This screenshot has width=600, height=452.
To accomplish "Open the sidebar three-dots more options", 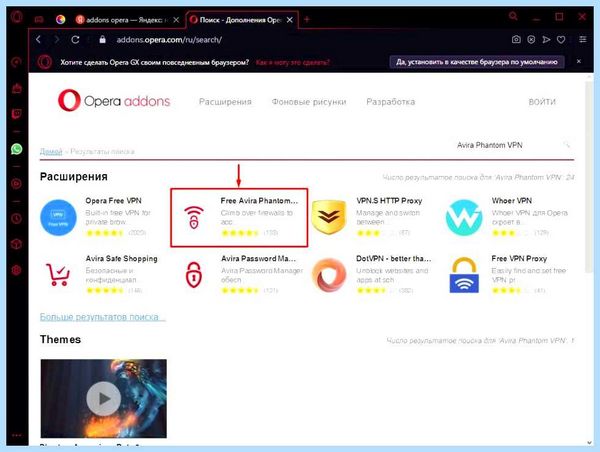I will point(16,435).
